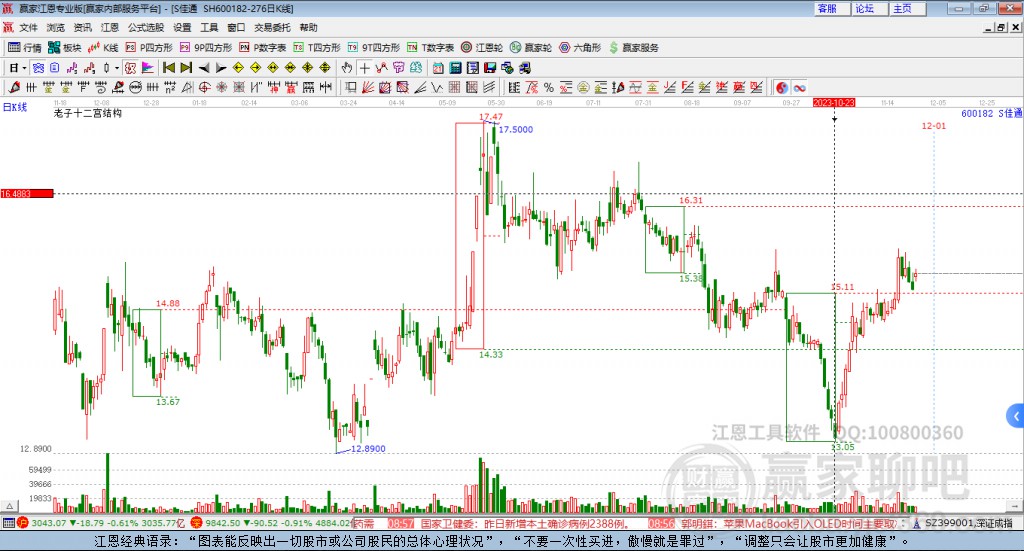The image size is (1024, 551).
Task: Select the hand pan tool
Action: [347, 68]
